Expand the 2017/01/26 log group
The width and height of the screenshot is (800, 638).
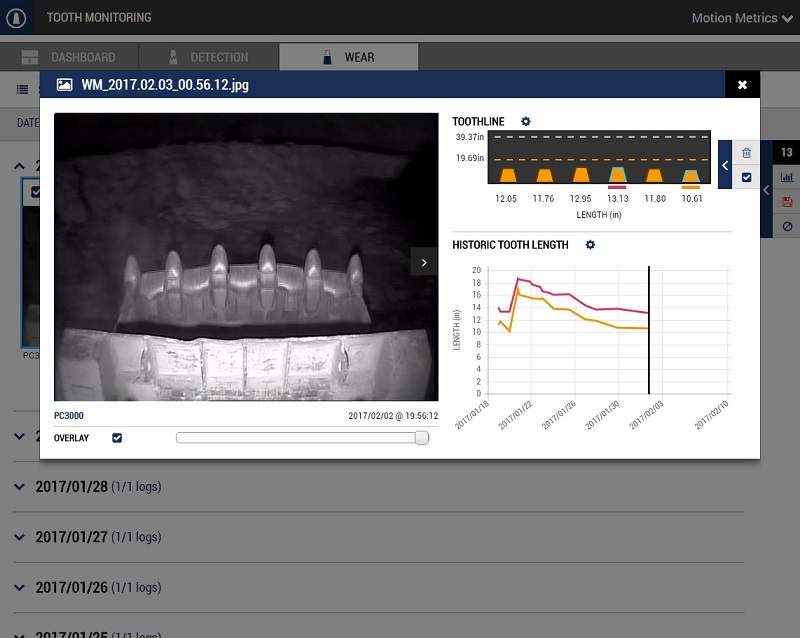point(19,587)
